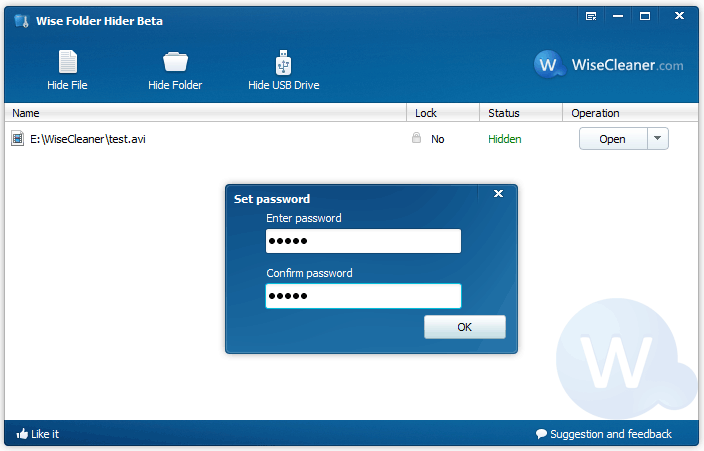Minimize the Wise Folder Hider window
The height and width of the screenshot is (451, 704).
618,17
